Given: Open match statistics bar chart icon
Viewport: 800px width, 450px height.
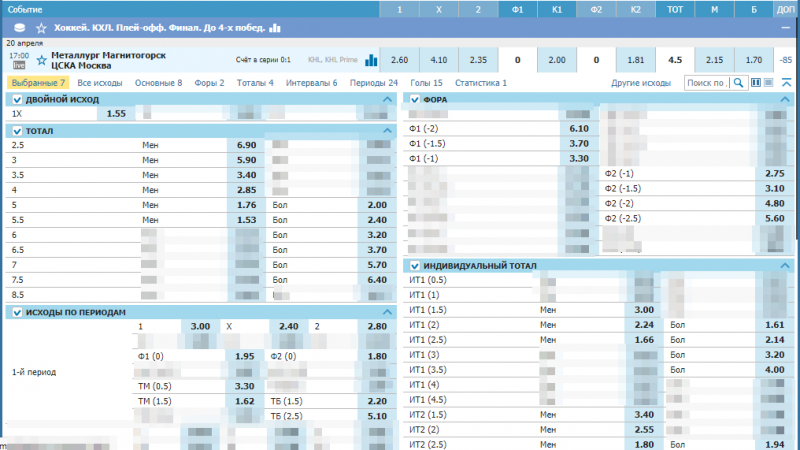Looking at the screenshot, I should [x=371, y=60].
